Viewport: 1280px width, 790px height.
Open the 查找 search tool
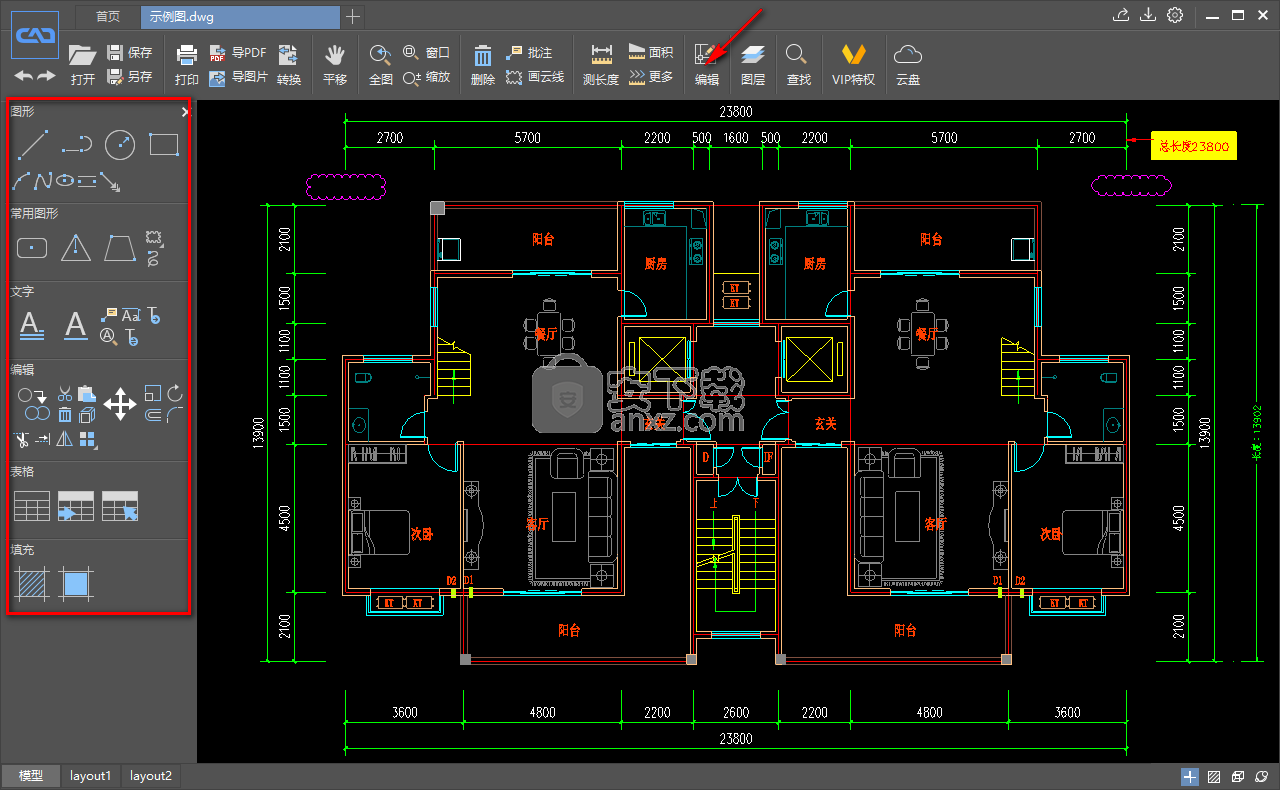[798, 65]
